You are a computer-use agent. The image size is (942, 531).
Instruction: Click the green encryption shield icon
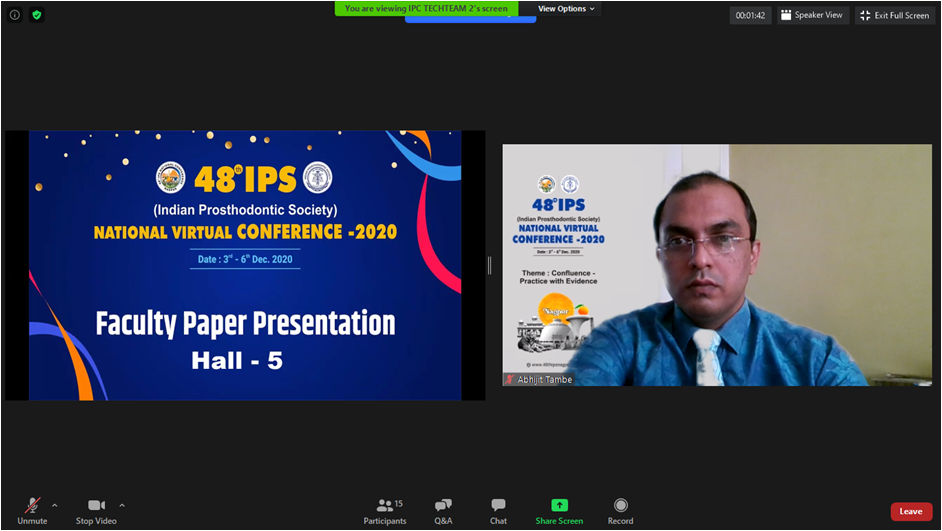point(37,15)
